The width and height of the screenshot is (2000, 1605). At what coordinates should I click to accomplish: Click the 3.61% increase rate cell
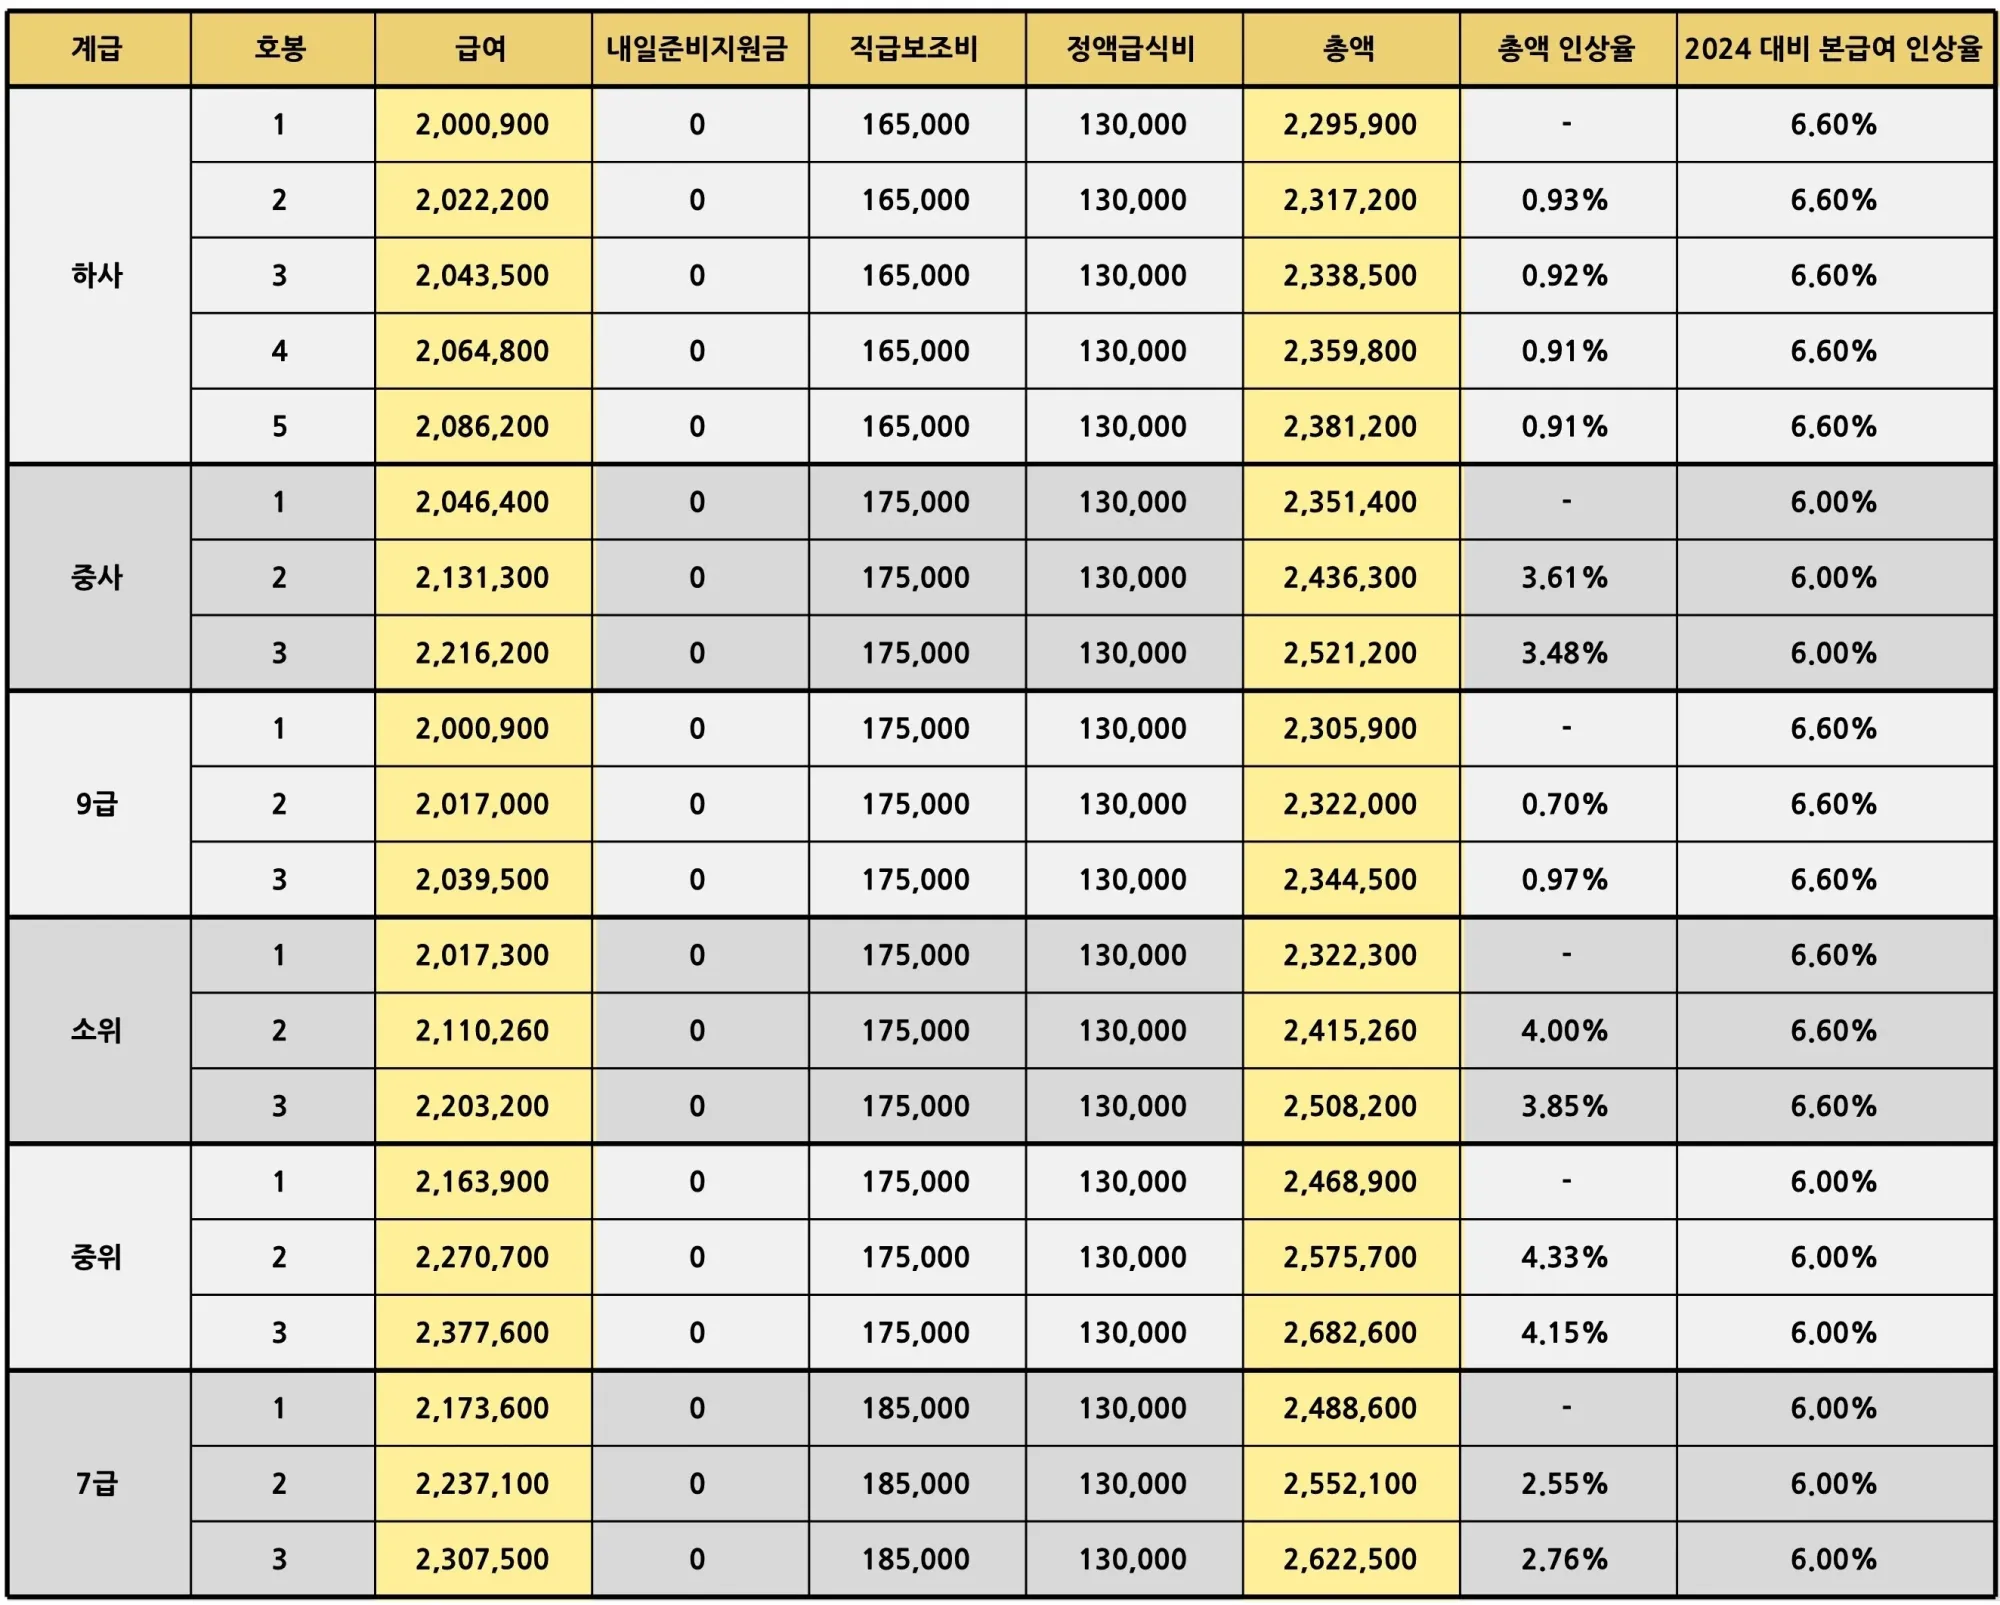click(1565, 577)
